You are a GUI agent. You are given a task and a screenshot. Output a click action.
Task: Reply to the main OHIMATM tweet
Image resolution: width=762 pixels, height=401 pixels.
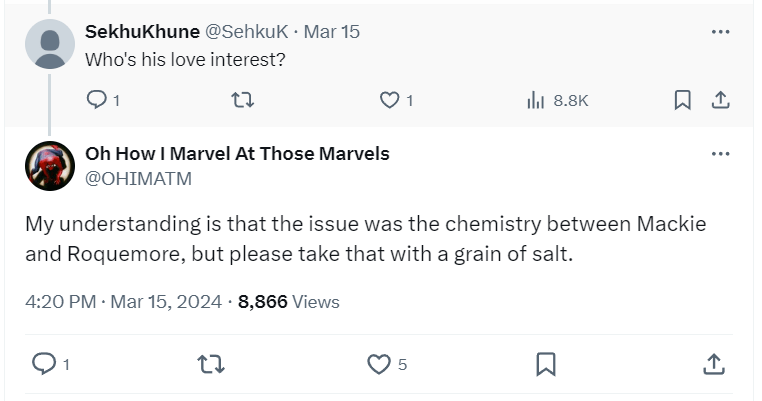point(42,364)
